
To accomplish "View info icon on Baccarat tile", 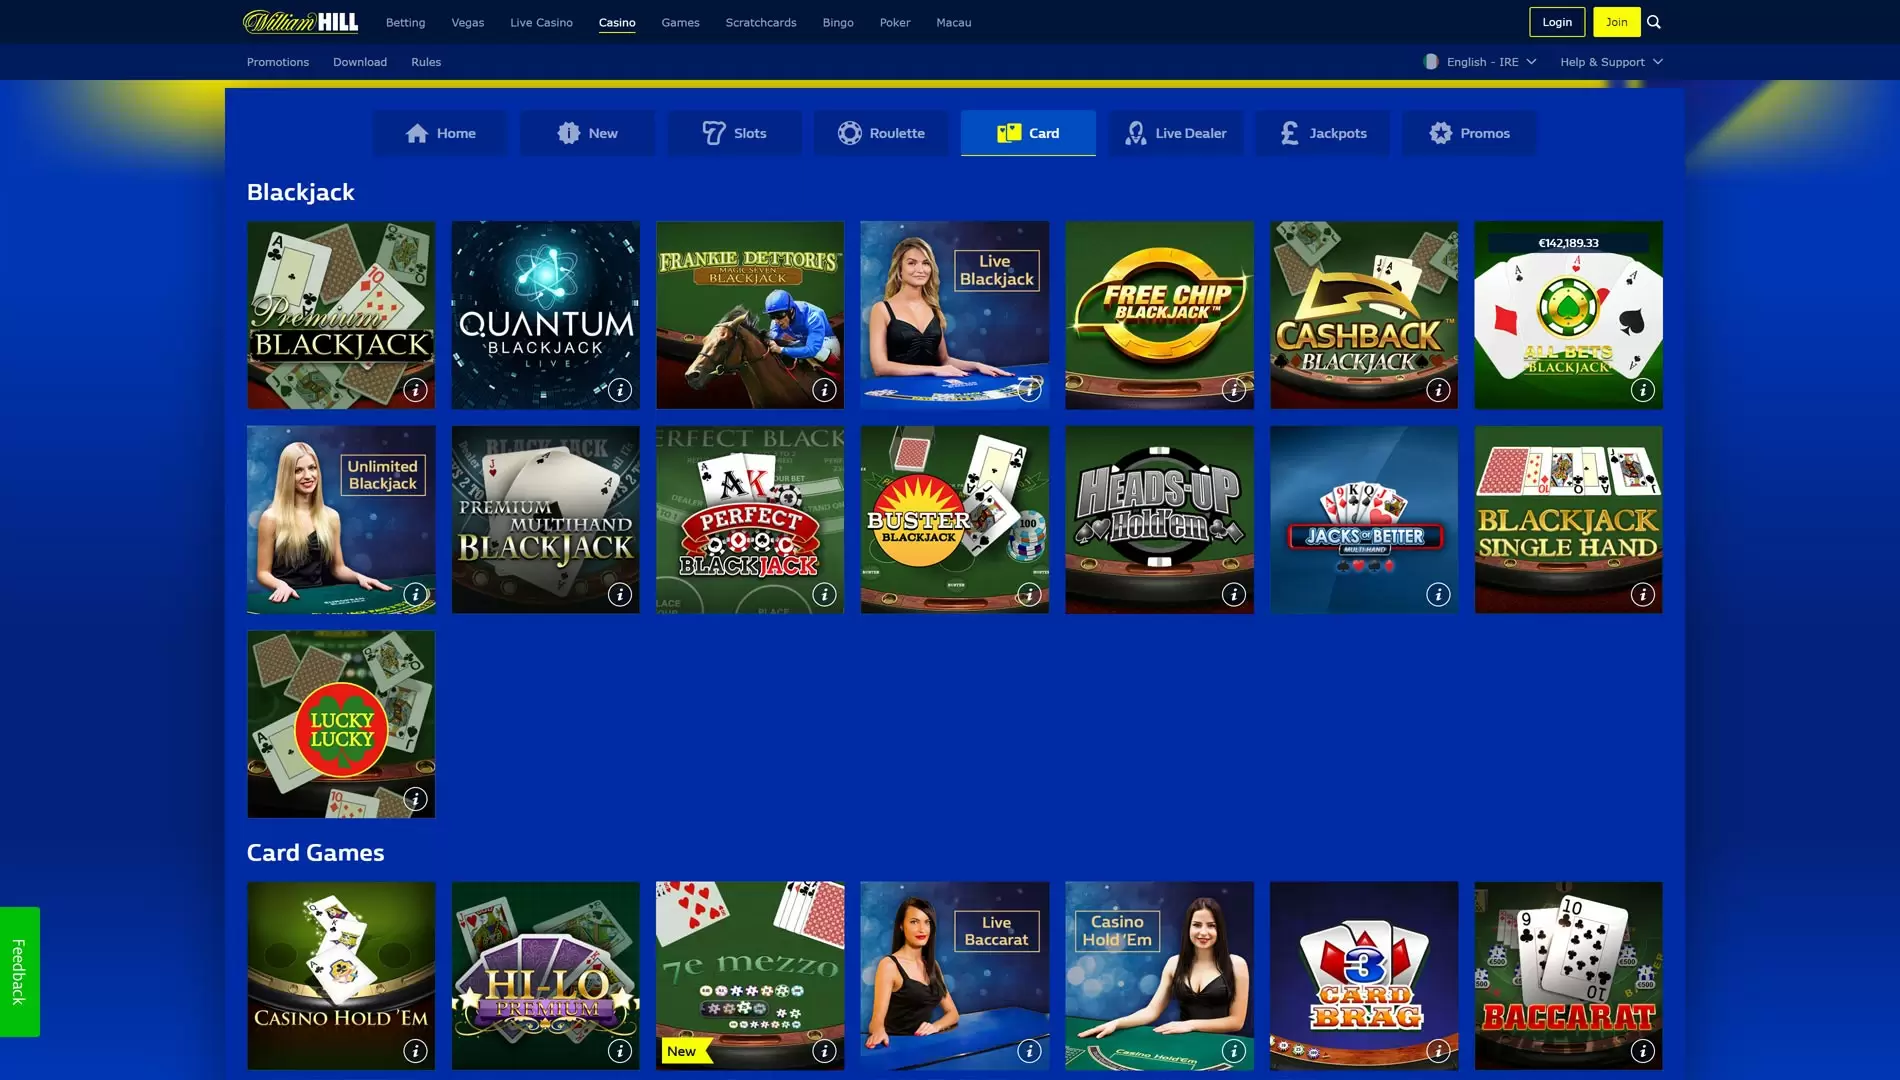I will click(x=1642, y=1051).
